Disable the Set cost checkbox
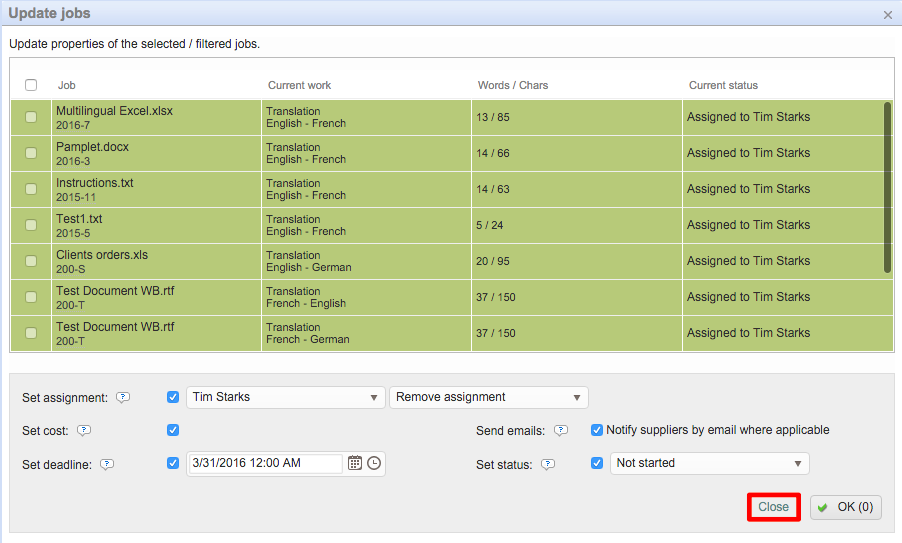This screenshot has height=543, width=902. coord(173,430)
